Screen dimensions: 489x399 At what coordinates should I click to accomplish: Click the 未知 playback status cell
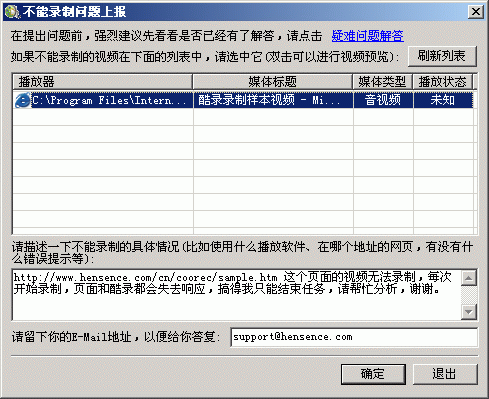coord(443,100)
